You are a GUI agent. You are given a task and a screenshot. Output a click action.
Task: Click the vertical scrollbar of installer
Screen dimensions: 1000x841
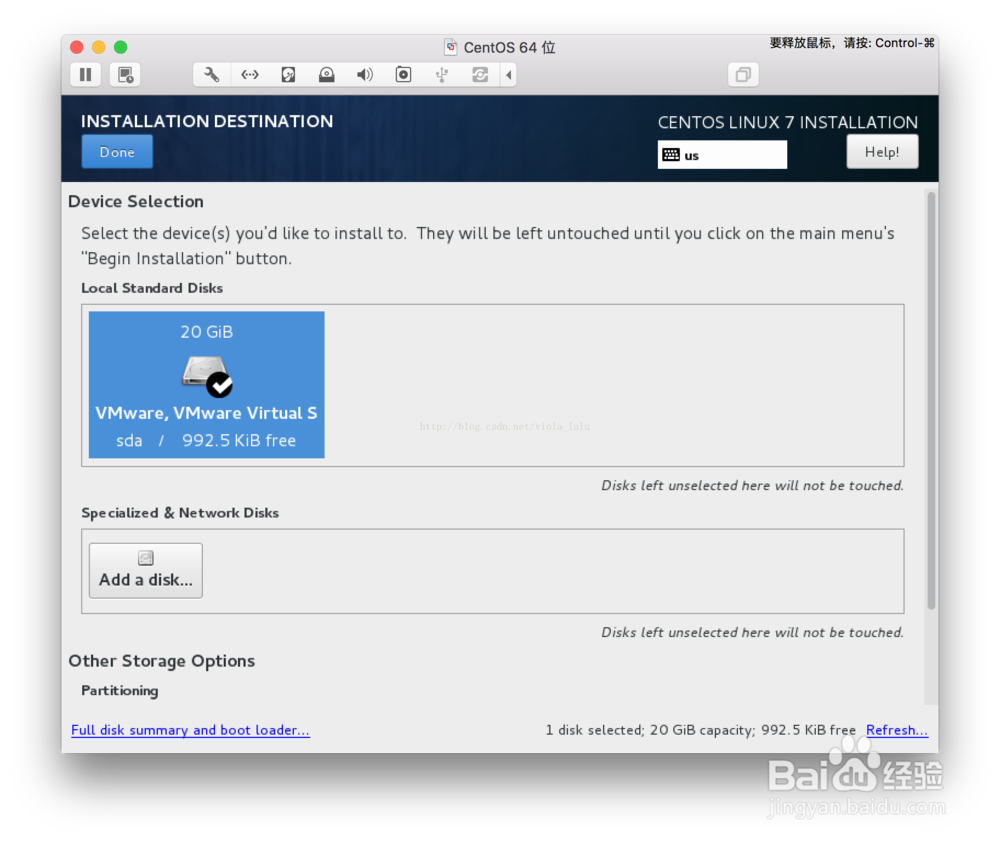(931, 401)
